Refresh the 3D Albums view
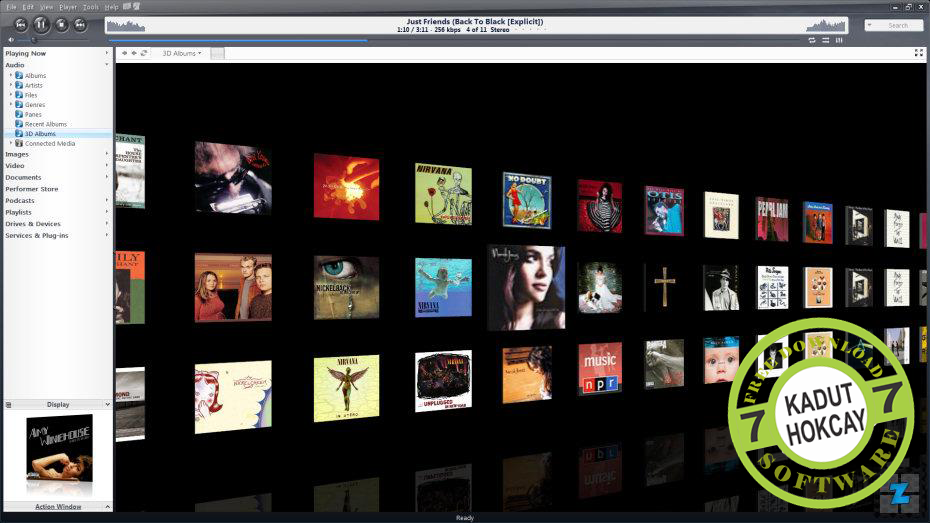The image size is (930, 523). click(144, 53)
